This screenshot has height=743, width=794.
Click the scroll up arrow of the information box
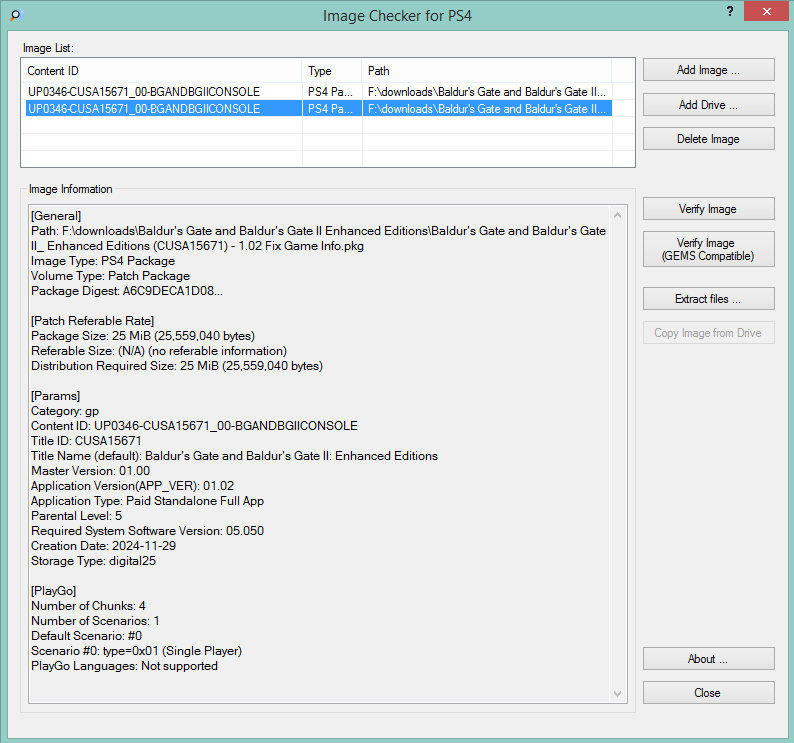click(x=617, y=215)
